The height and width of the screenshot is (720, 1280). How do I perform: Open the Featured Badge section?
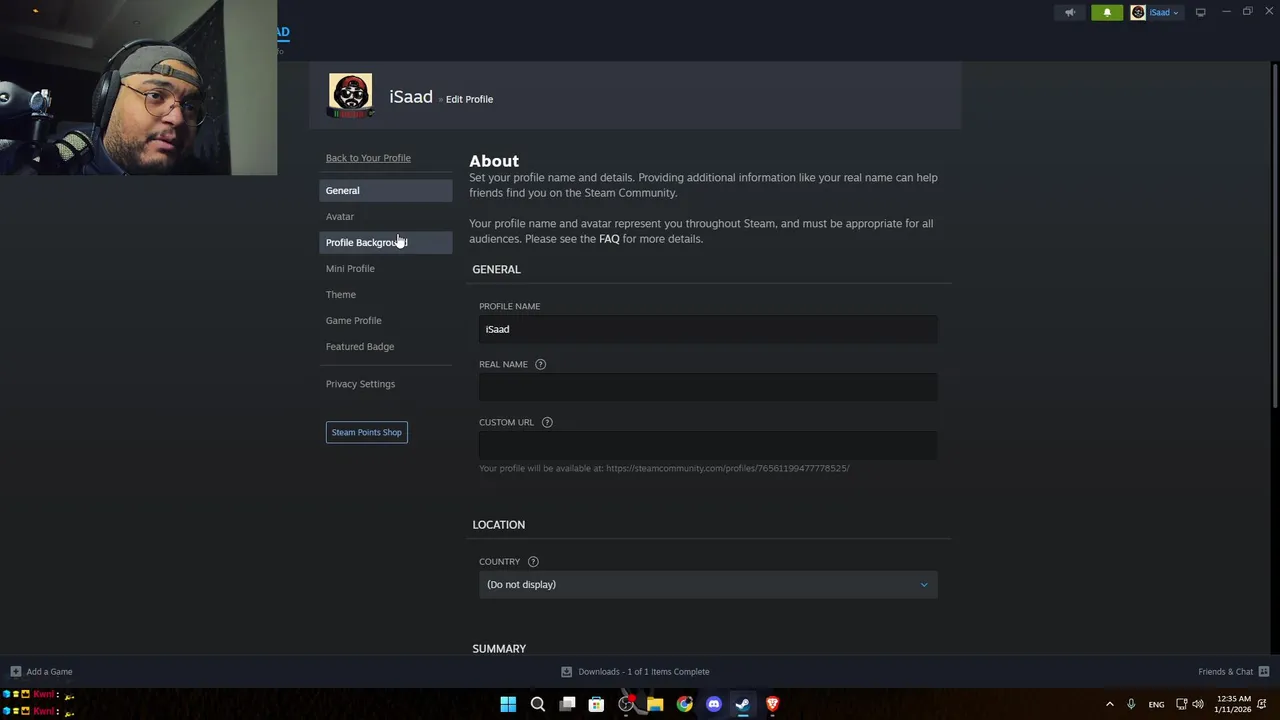(386, 346)
